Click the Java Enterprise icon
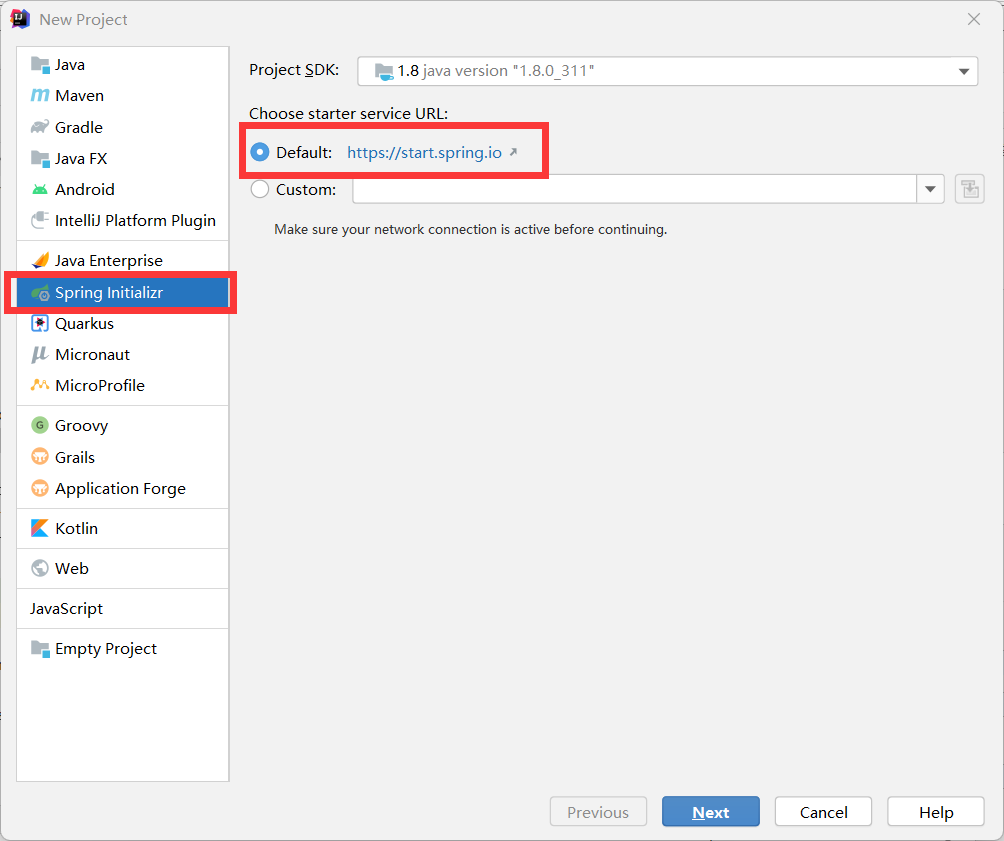 [40, 260]
